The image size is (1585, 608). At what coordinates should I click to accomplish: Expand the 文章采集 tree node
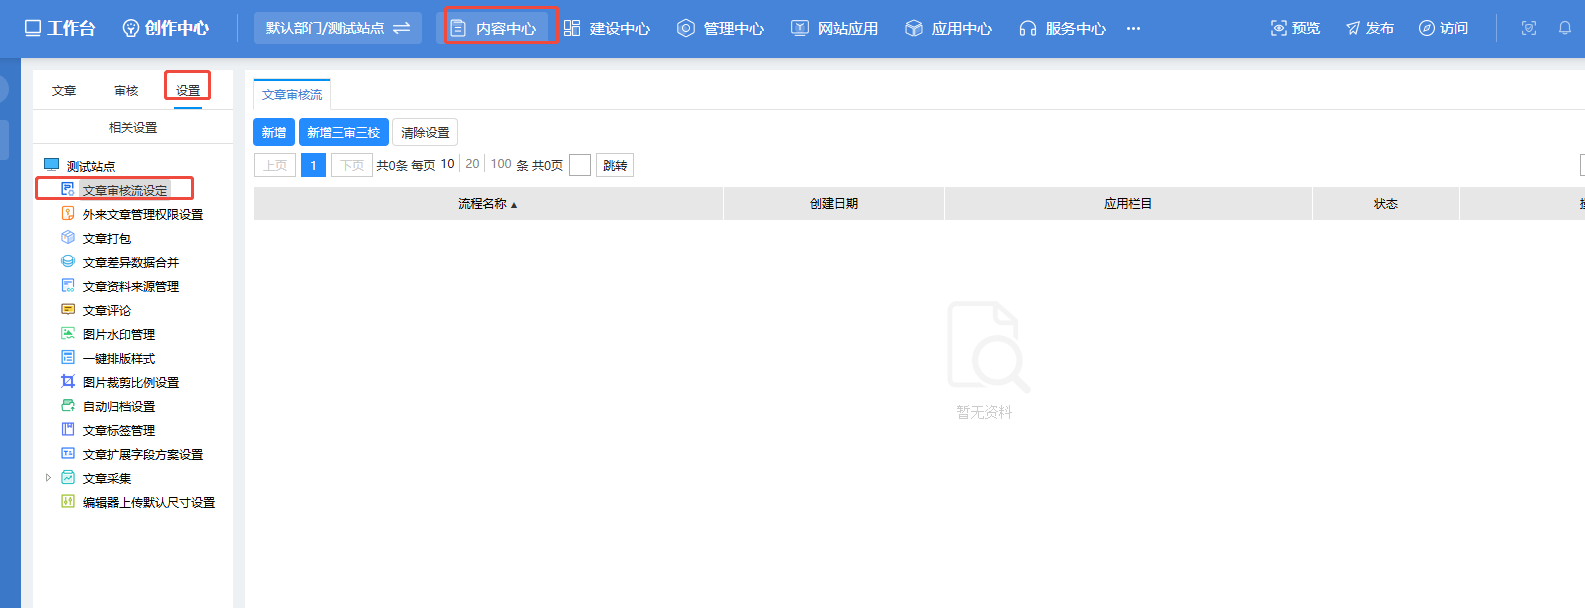[x=48, y=478]
